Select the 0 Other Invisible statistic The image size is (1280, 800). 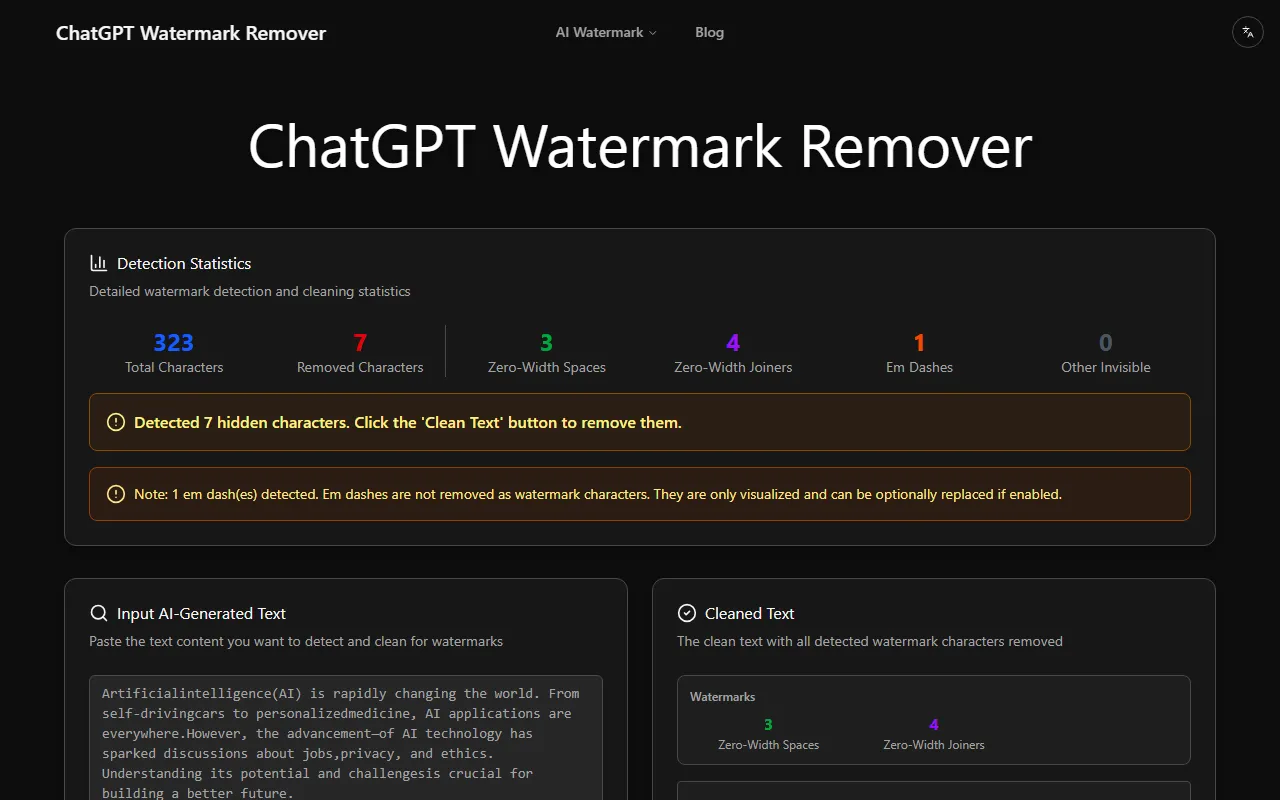pyautogui.click(x=1105, y=343)
